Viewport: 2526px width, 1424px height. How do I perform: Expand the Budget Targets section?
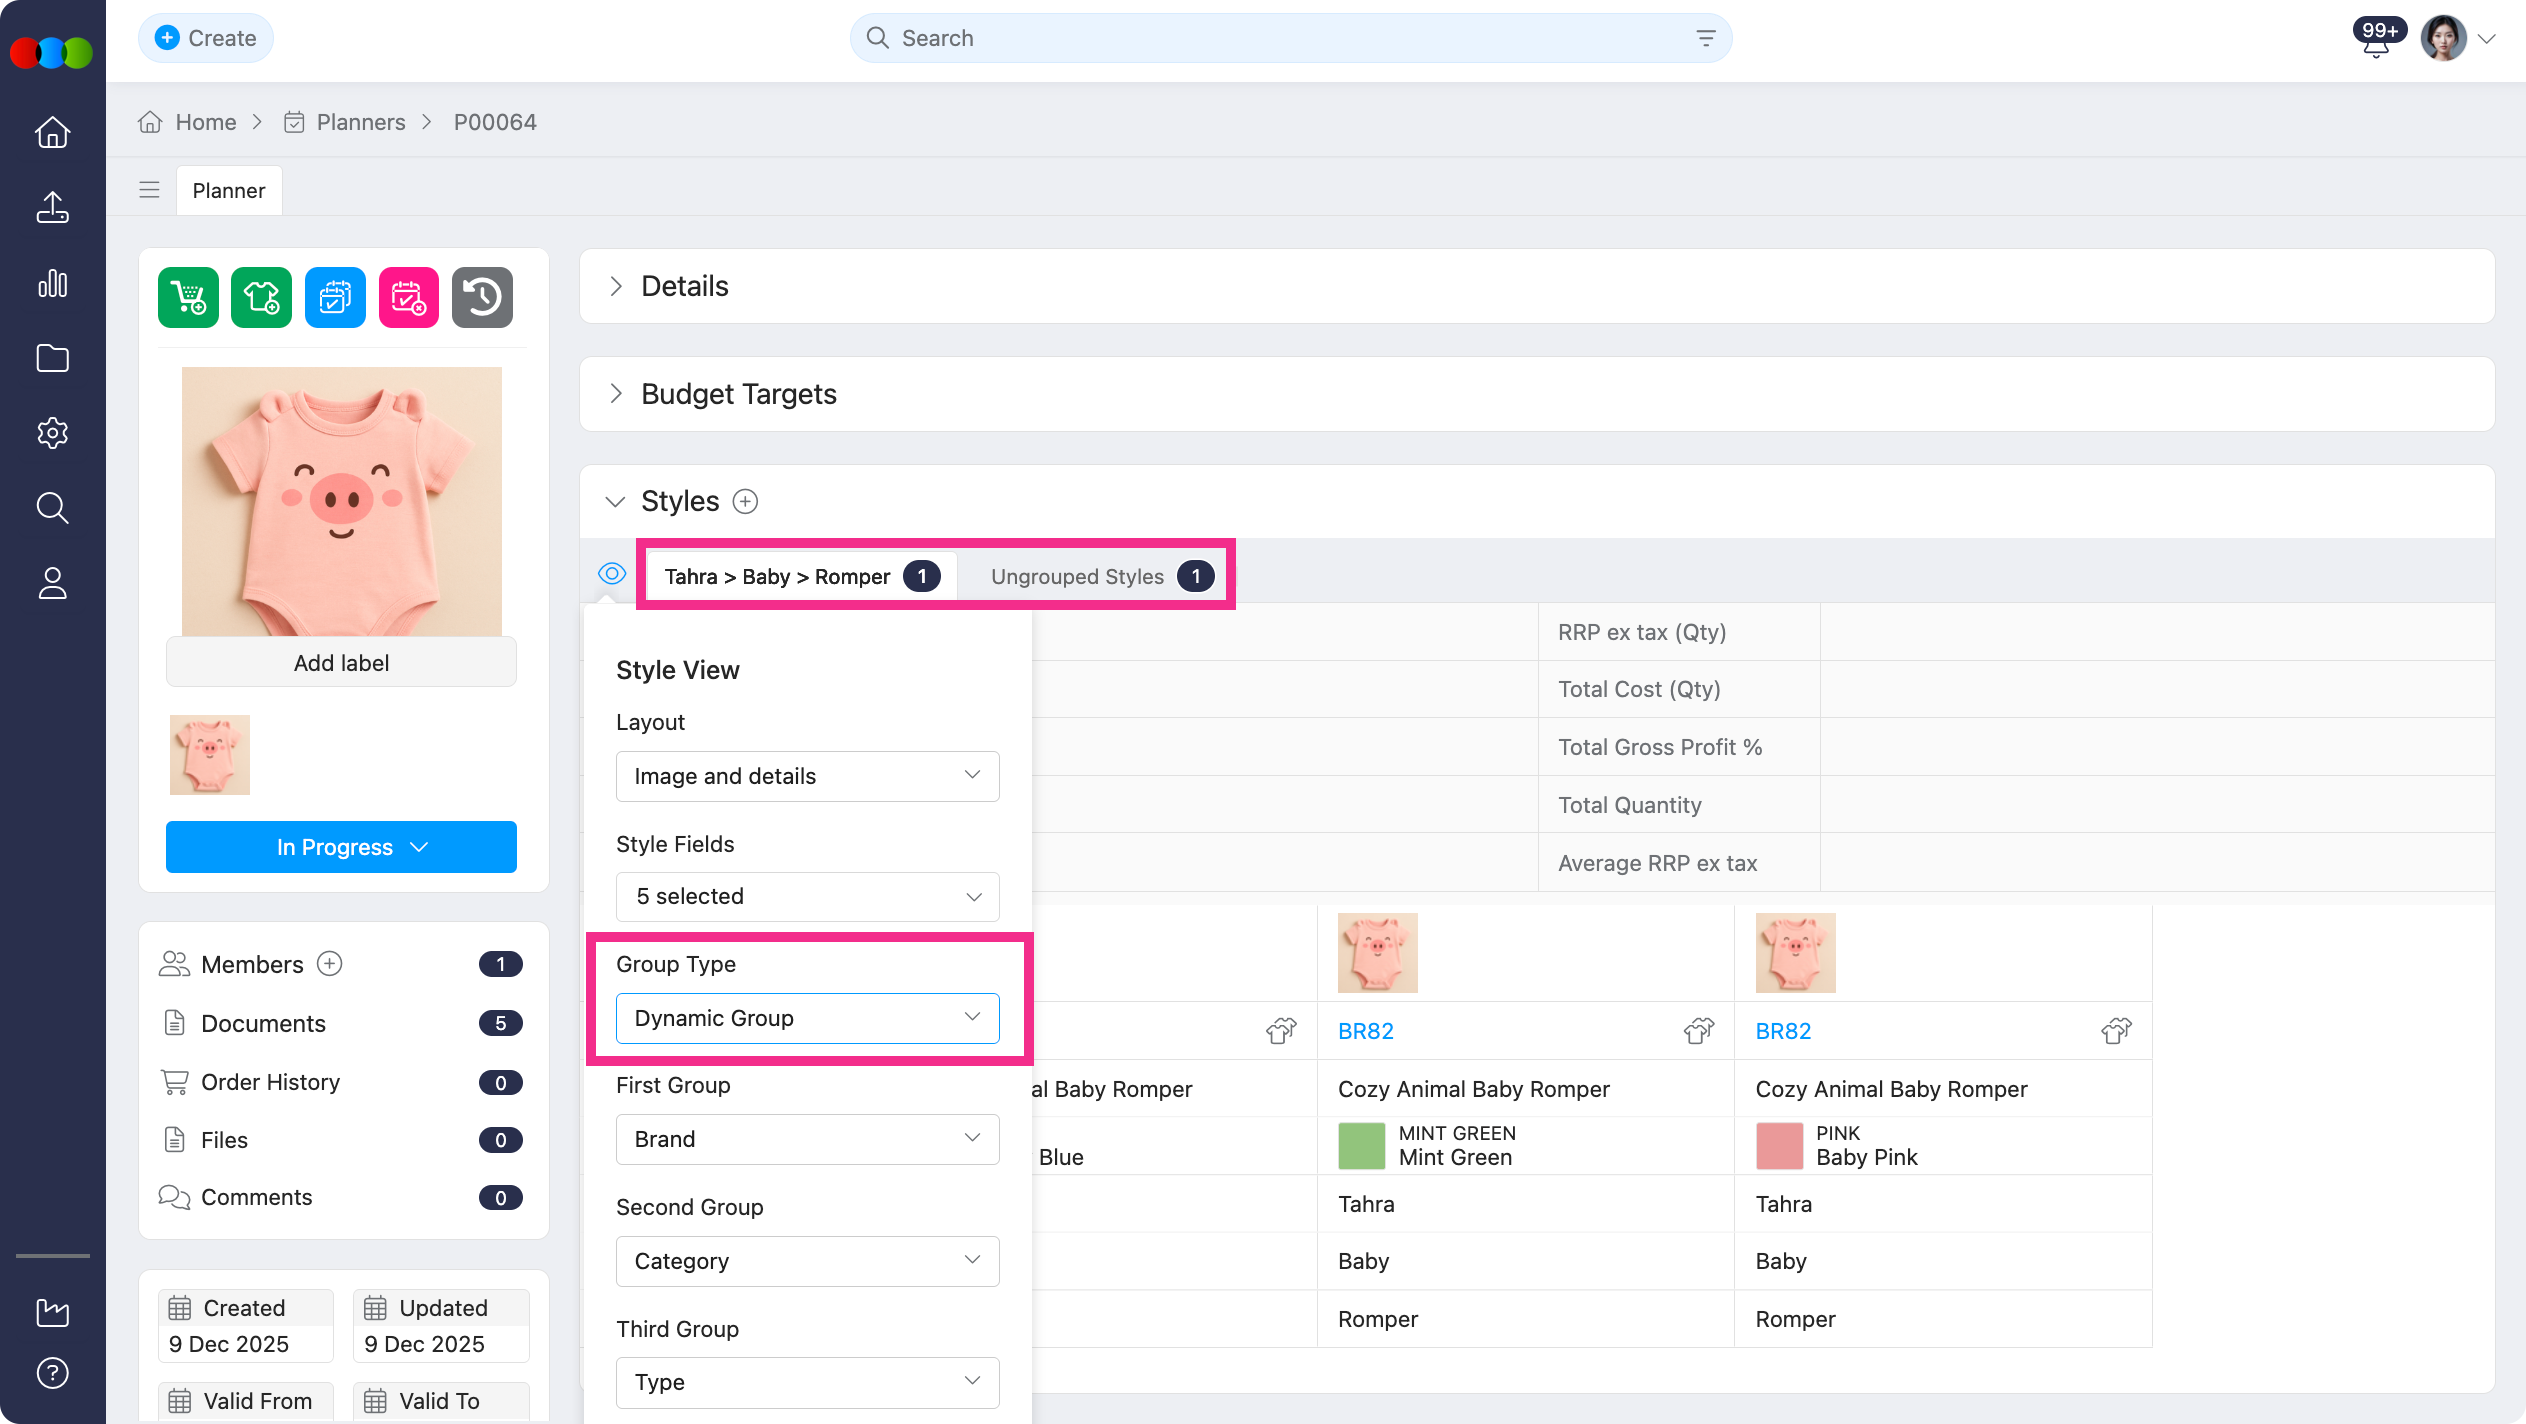pyautogui.click(x=738, y=394)
